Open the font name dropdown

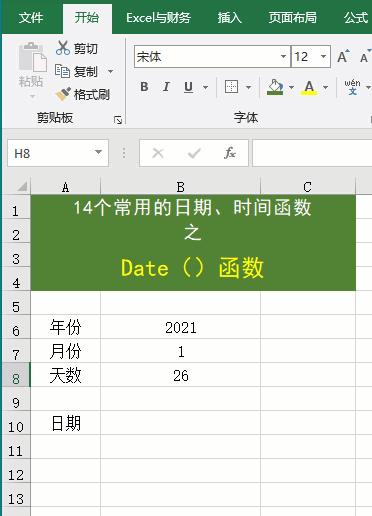click(x=283, y=56)
